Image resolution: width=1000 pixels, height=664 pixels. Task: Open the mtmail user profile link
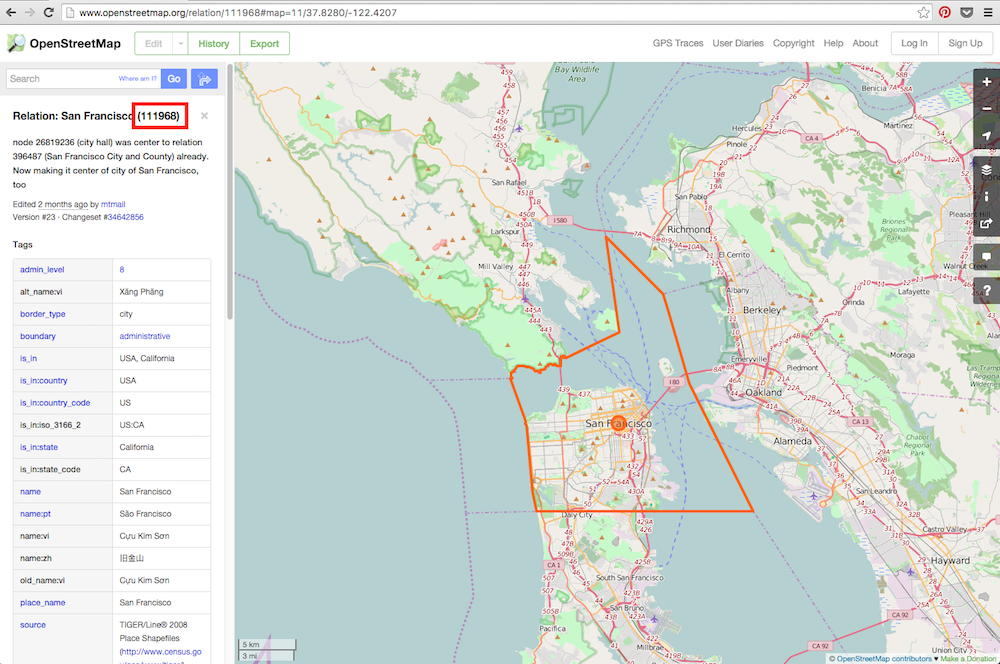pyautogui.click(x=113, y=204)
